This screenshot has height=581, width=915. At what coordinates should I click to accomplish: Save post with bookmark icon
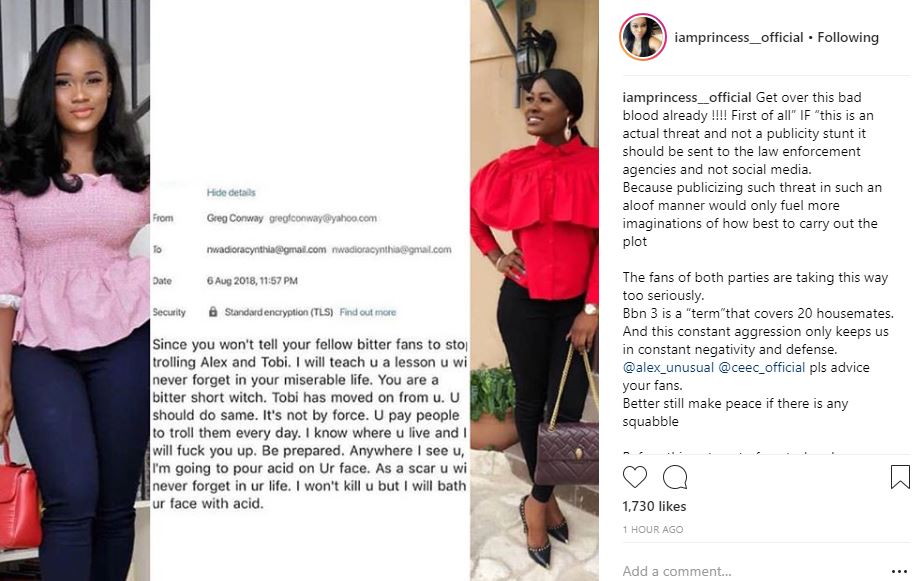900,477
